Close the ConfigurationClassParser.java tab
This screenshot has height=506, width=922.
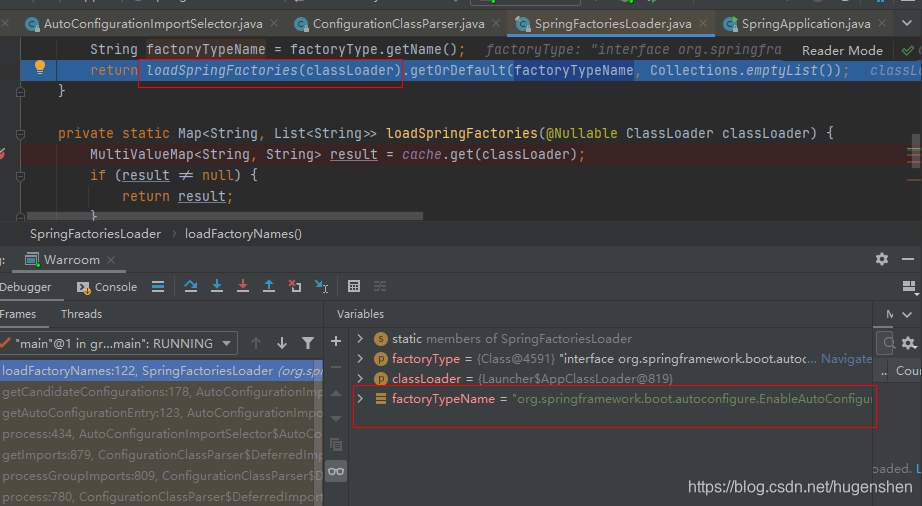point(496,24)
